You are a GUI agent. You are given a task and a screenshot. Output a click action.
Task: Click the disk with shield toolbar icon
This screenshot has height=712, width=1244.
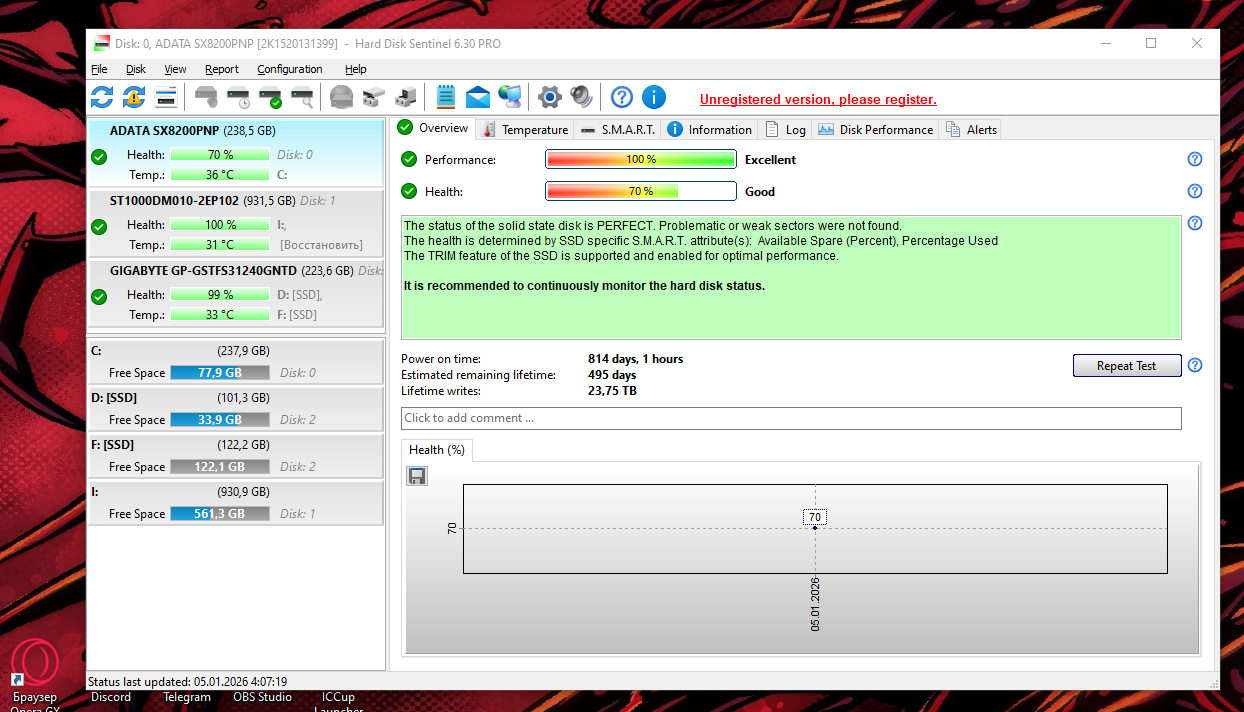206,97
